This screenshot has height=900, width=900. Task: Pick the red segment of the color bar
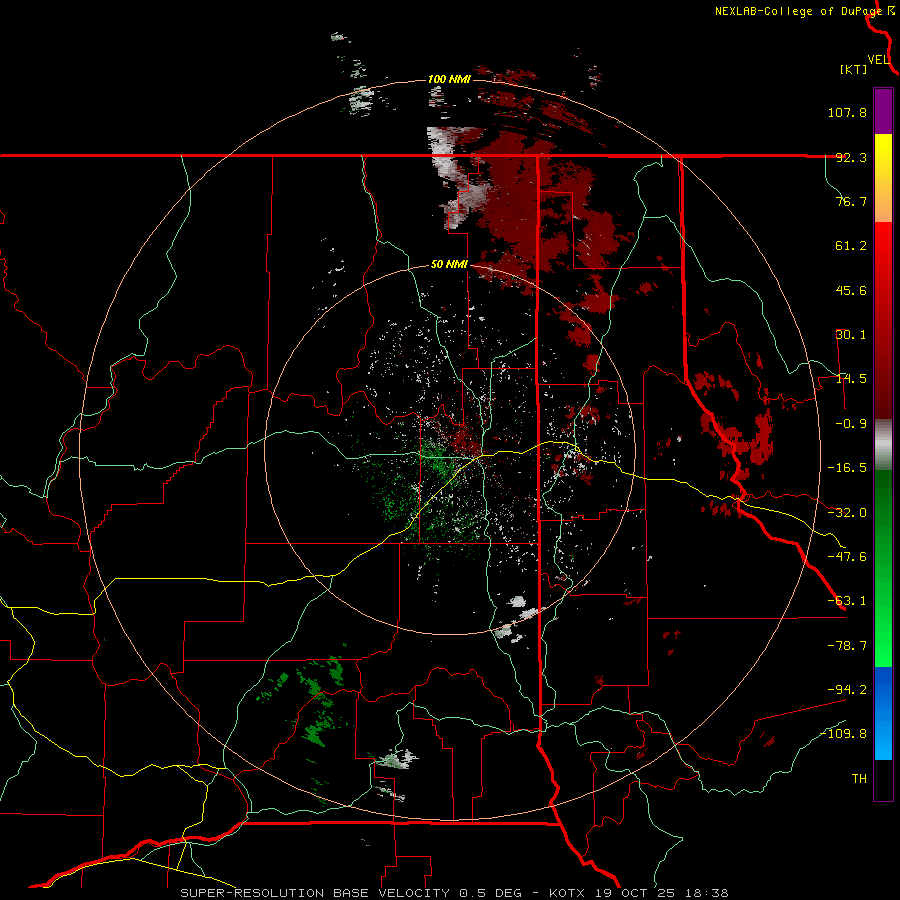click(x=883, y=320)
